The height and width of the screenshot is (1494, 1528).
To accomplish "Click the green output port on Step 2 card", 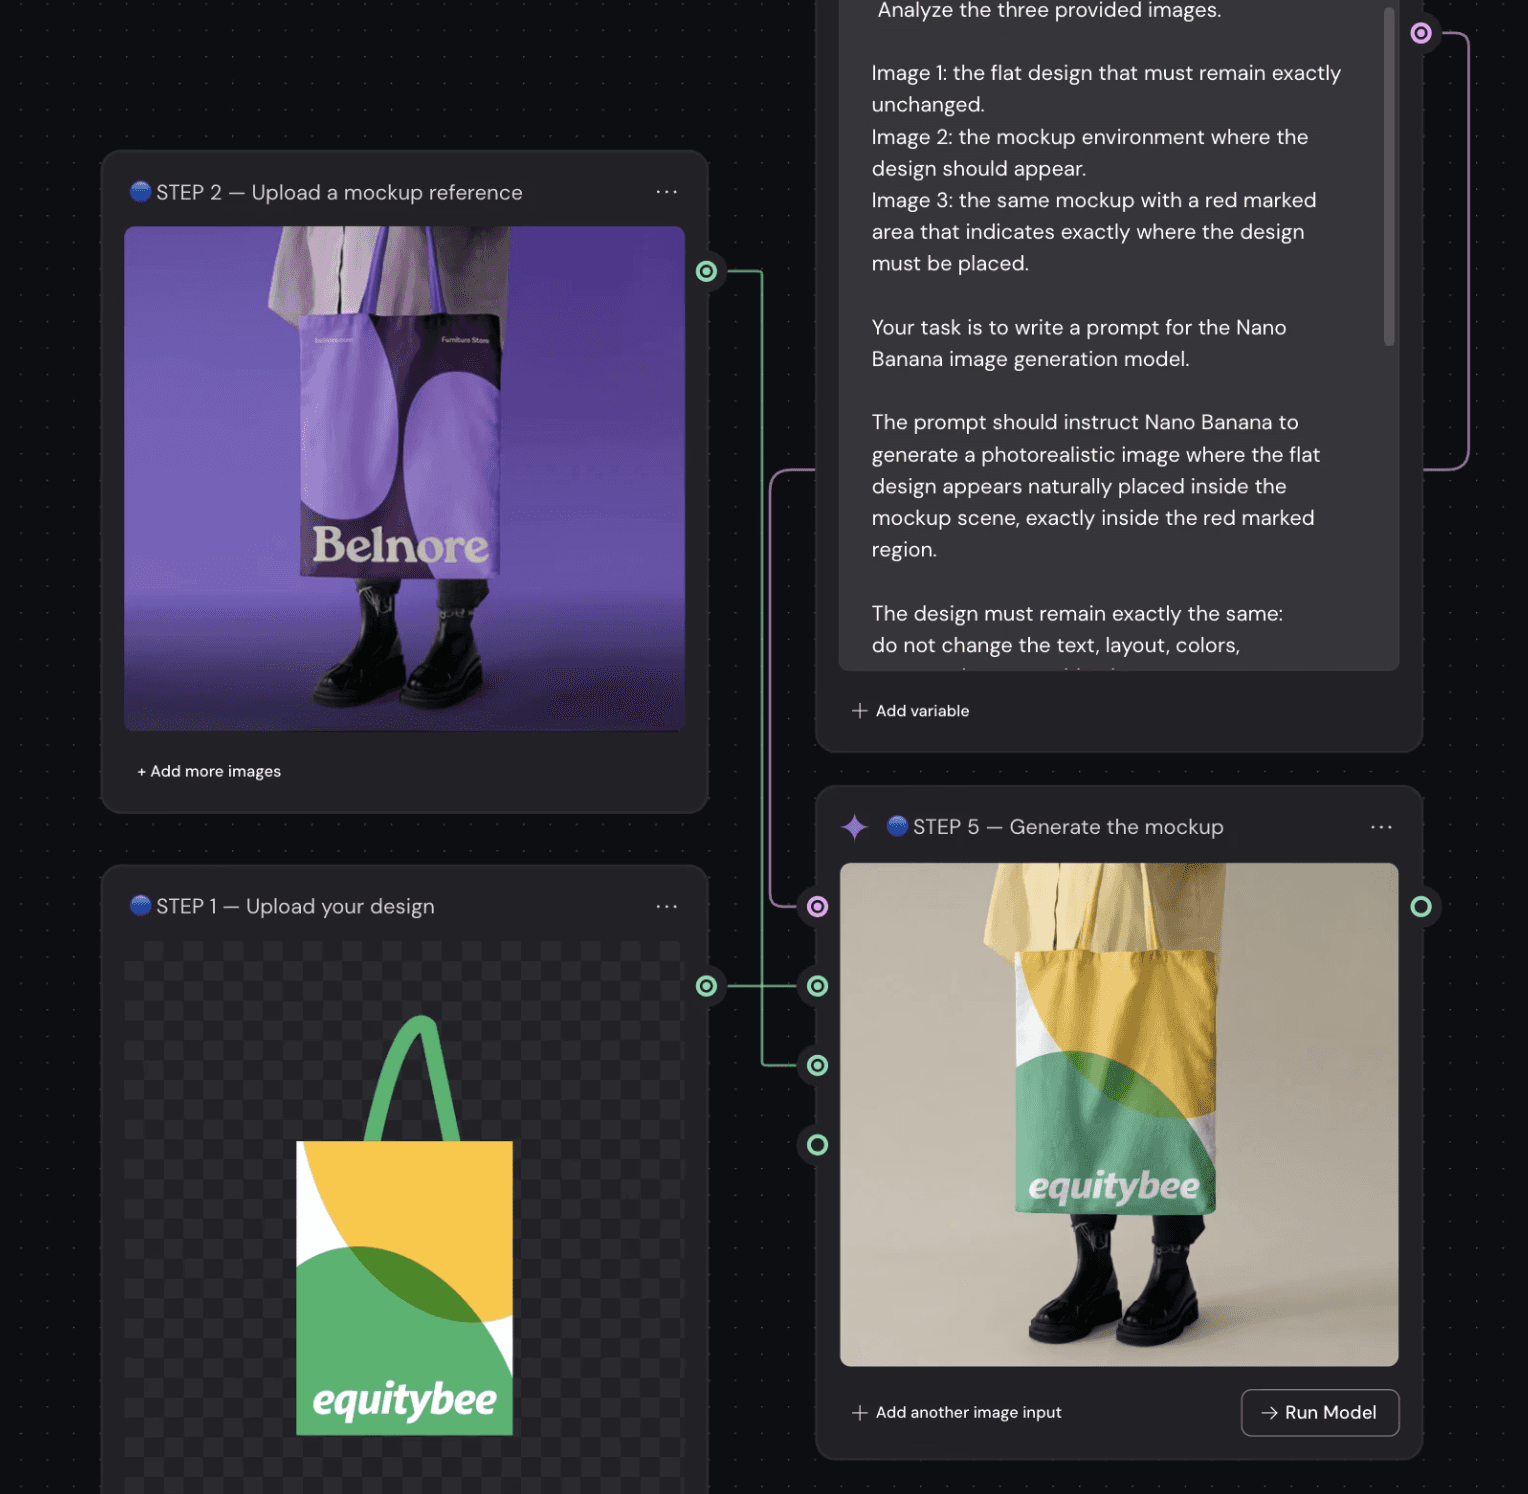I will click(707, 271).
